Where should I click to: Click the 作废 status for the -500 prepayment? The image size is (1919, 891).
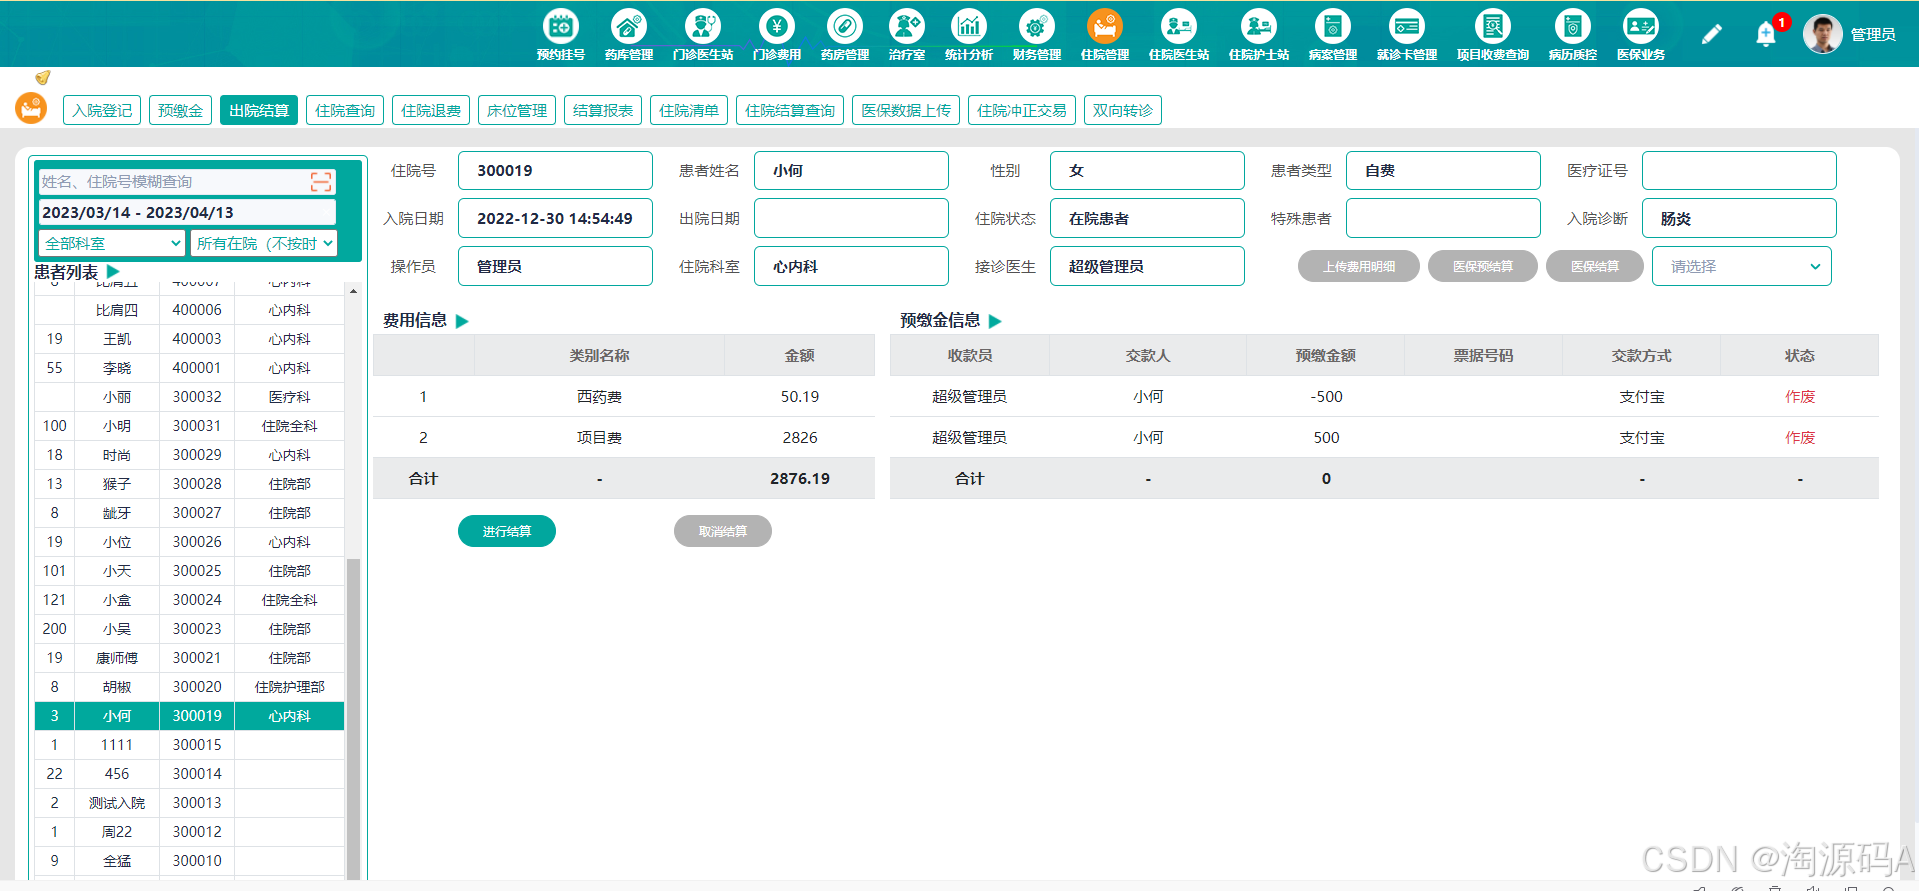[1800, 397]
